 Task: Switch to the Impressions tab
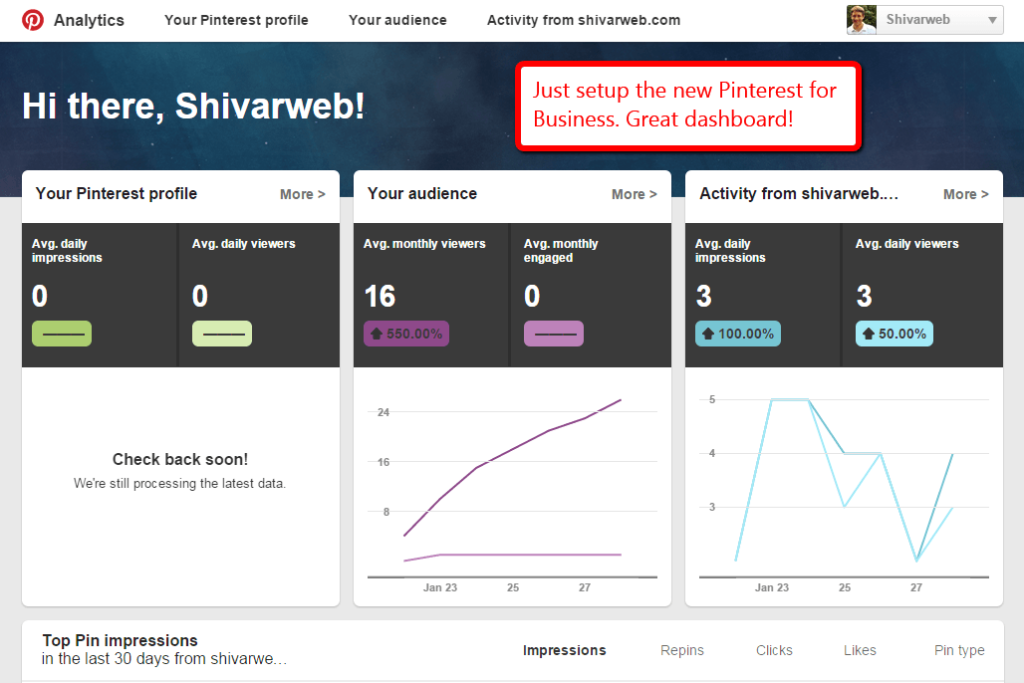pyautogui.click(x=564, y=650)
